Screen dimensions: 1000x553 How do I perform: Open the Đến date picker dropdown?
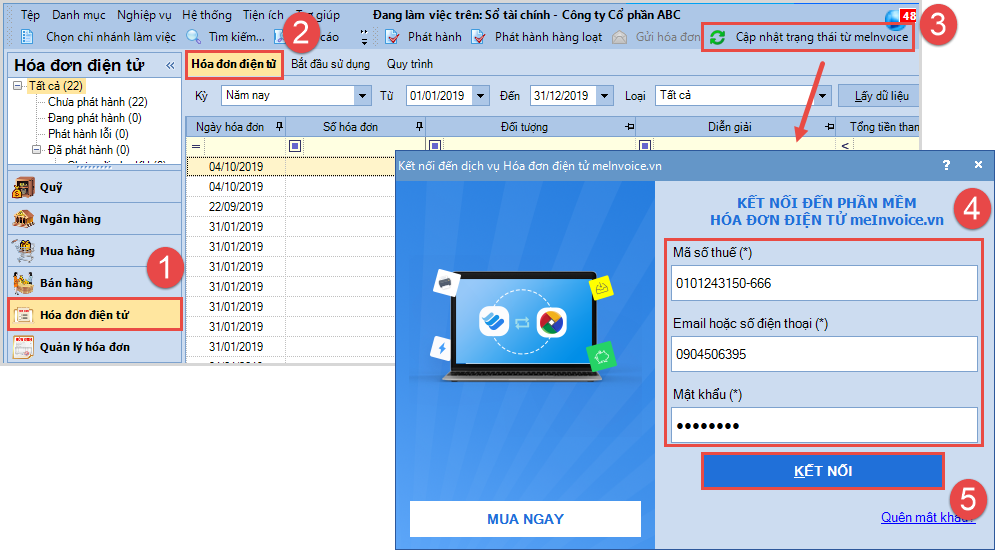[603, 96]
